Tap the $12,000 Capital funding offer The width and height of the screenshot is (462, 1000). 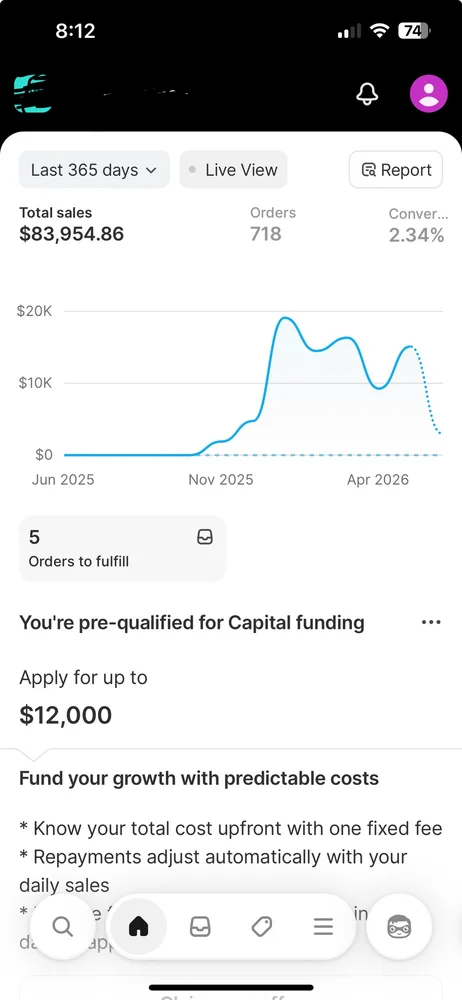(x=66, y=716)
